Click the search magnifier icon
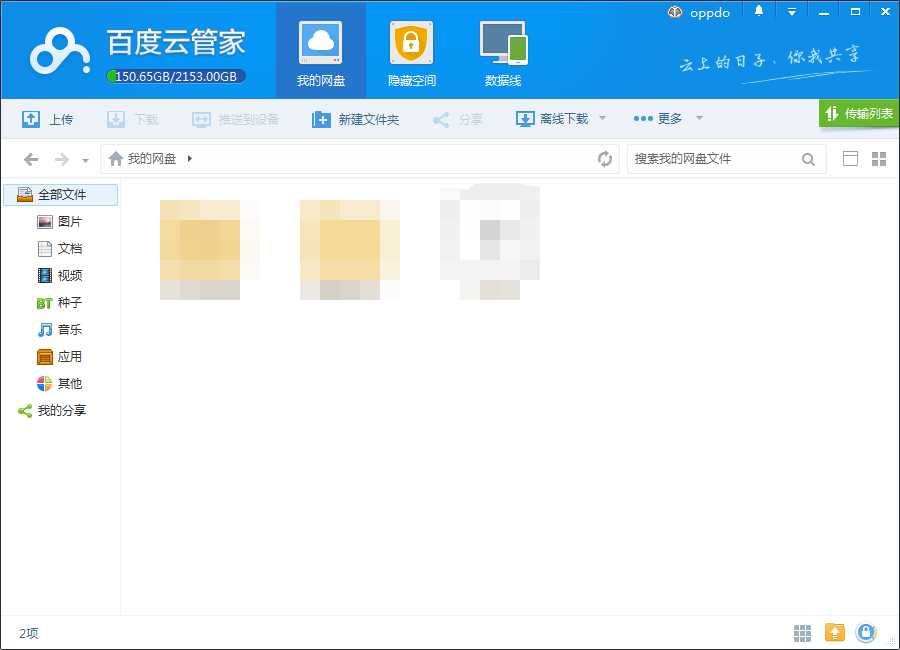900x650 pixels. pyautogui.click(x=808, y=160)
